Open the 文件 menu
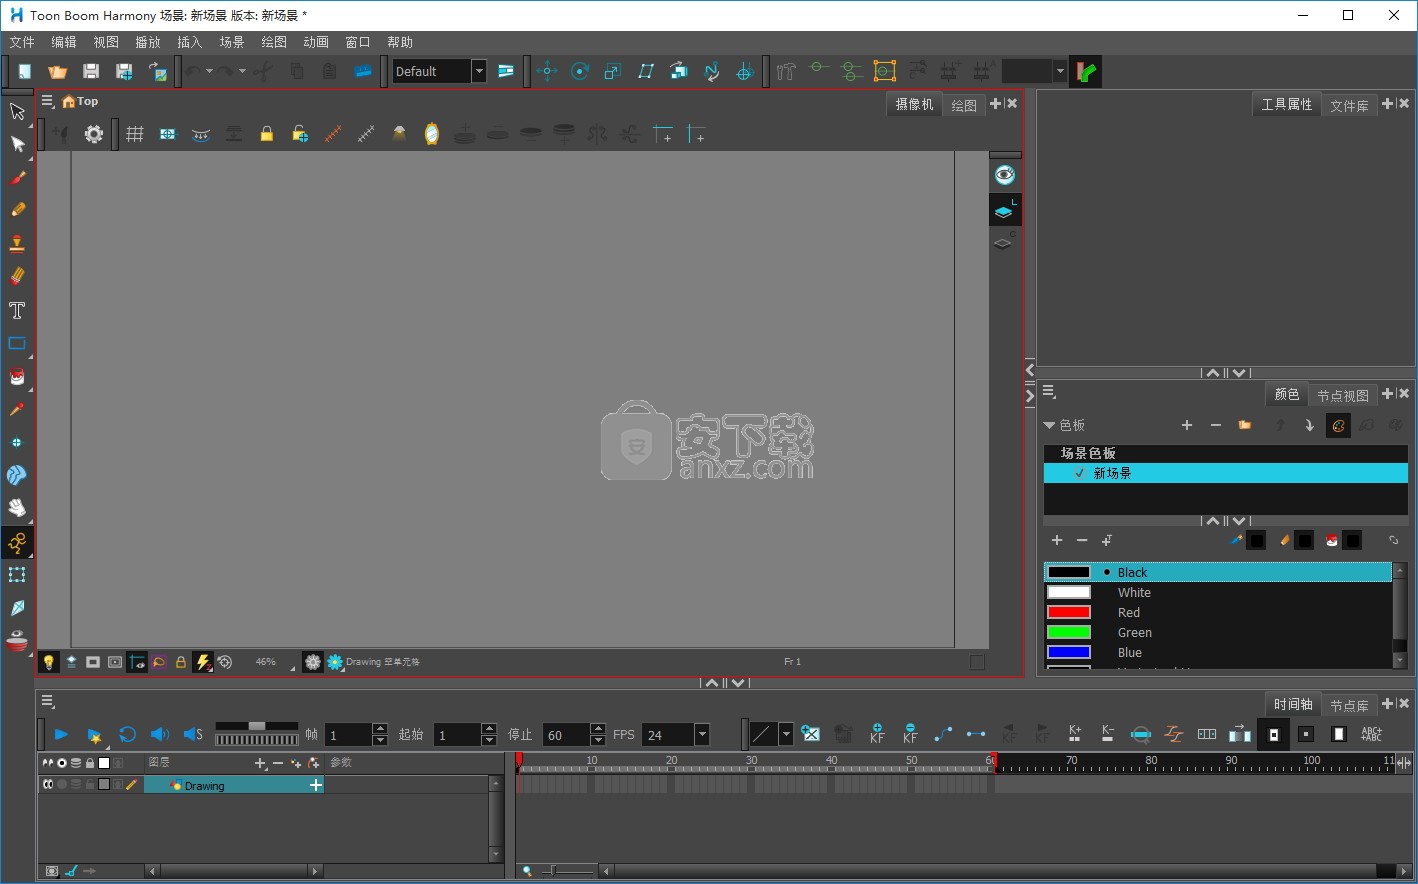This screenshot has width=1418, height=884. (22, 42)
